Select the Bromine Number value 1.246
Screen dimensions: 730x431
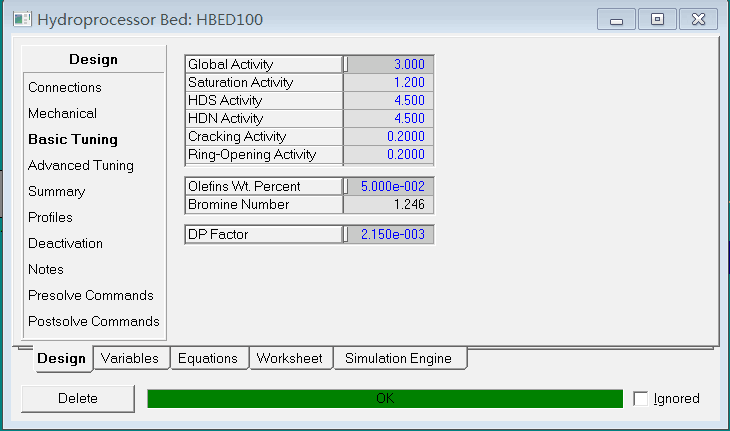389,204
